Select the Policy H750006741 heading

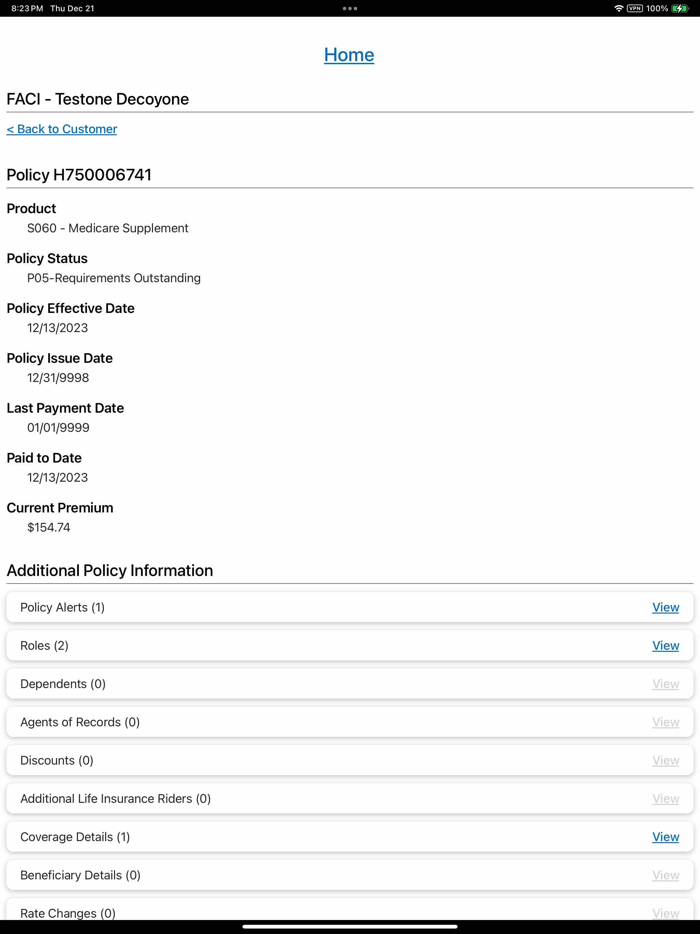[x=78, y=174]
